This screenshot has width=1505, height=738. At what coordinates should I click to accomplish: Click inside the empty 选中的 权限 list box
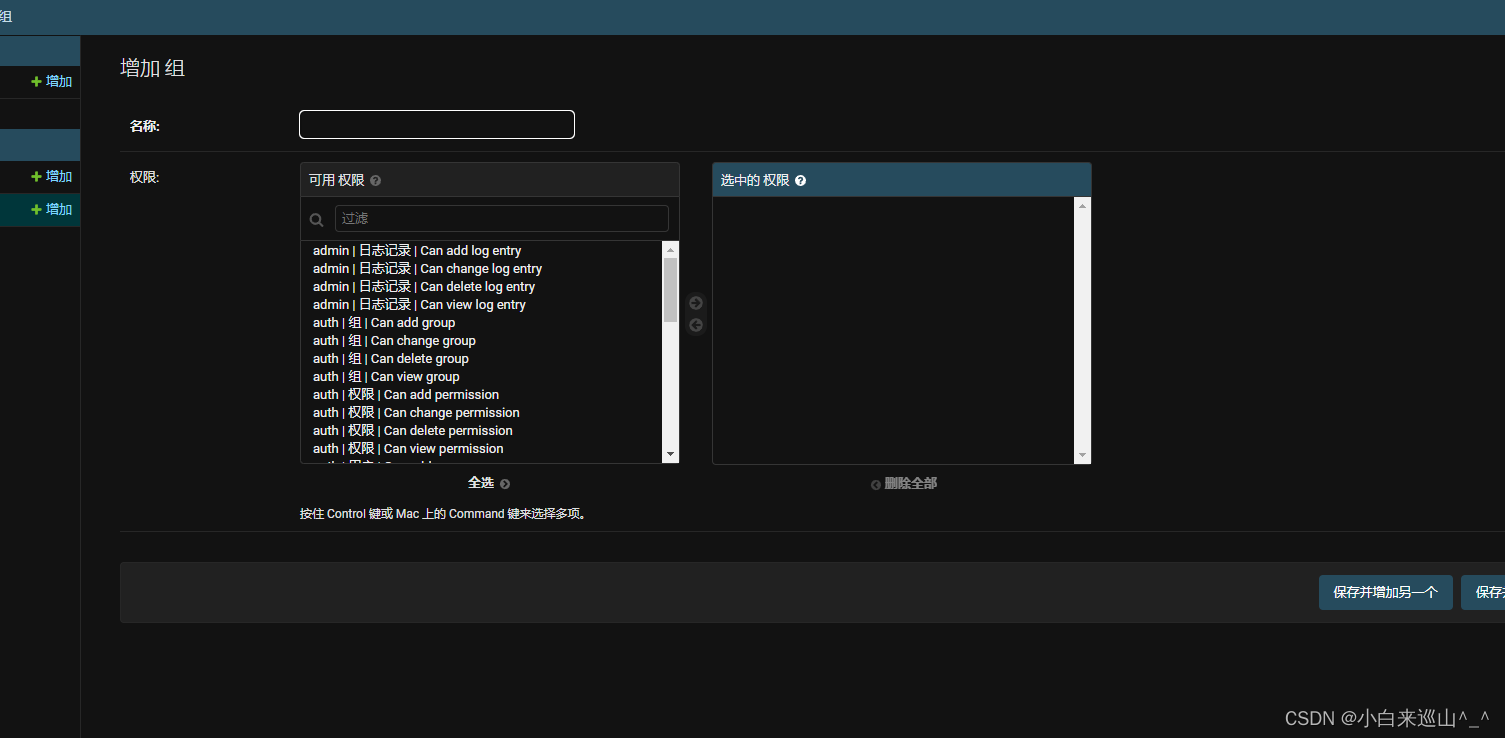[893, 330]
